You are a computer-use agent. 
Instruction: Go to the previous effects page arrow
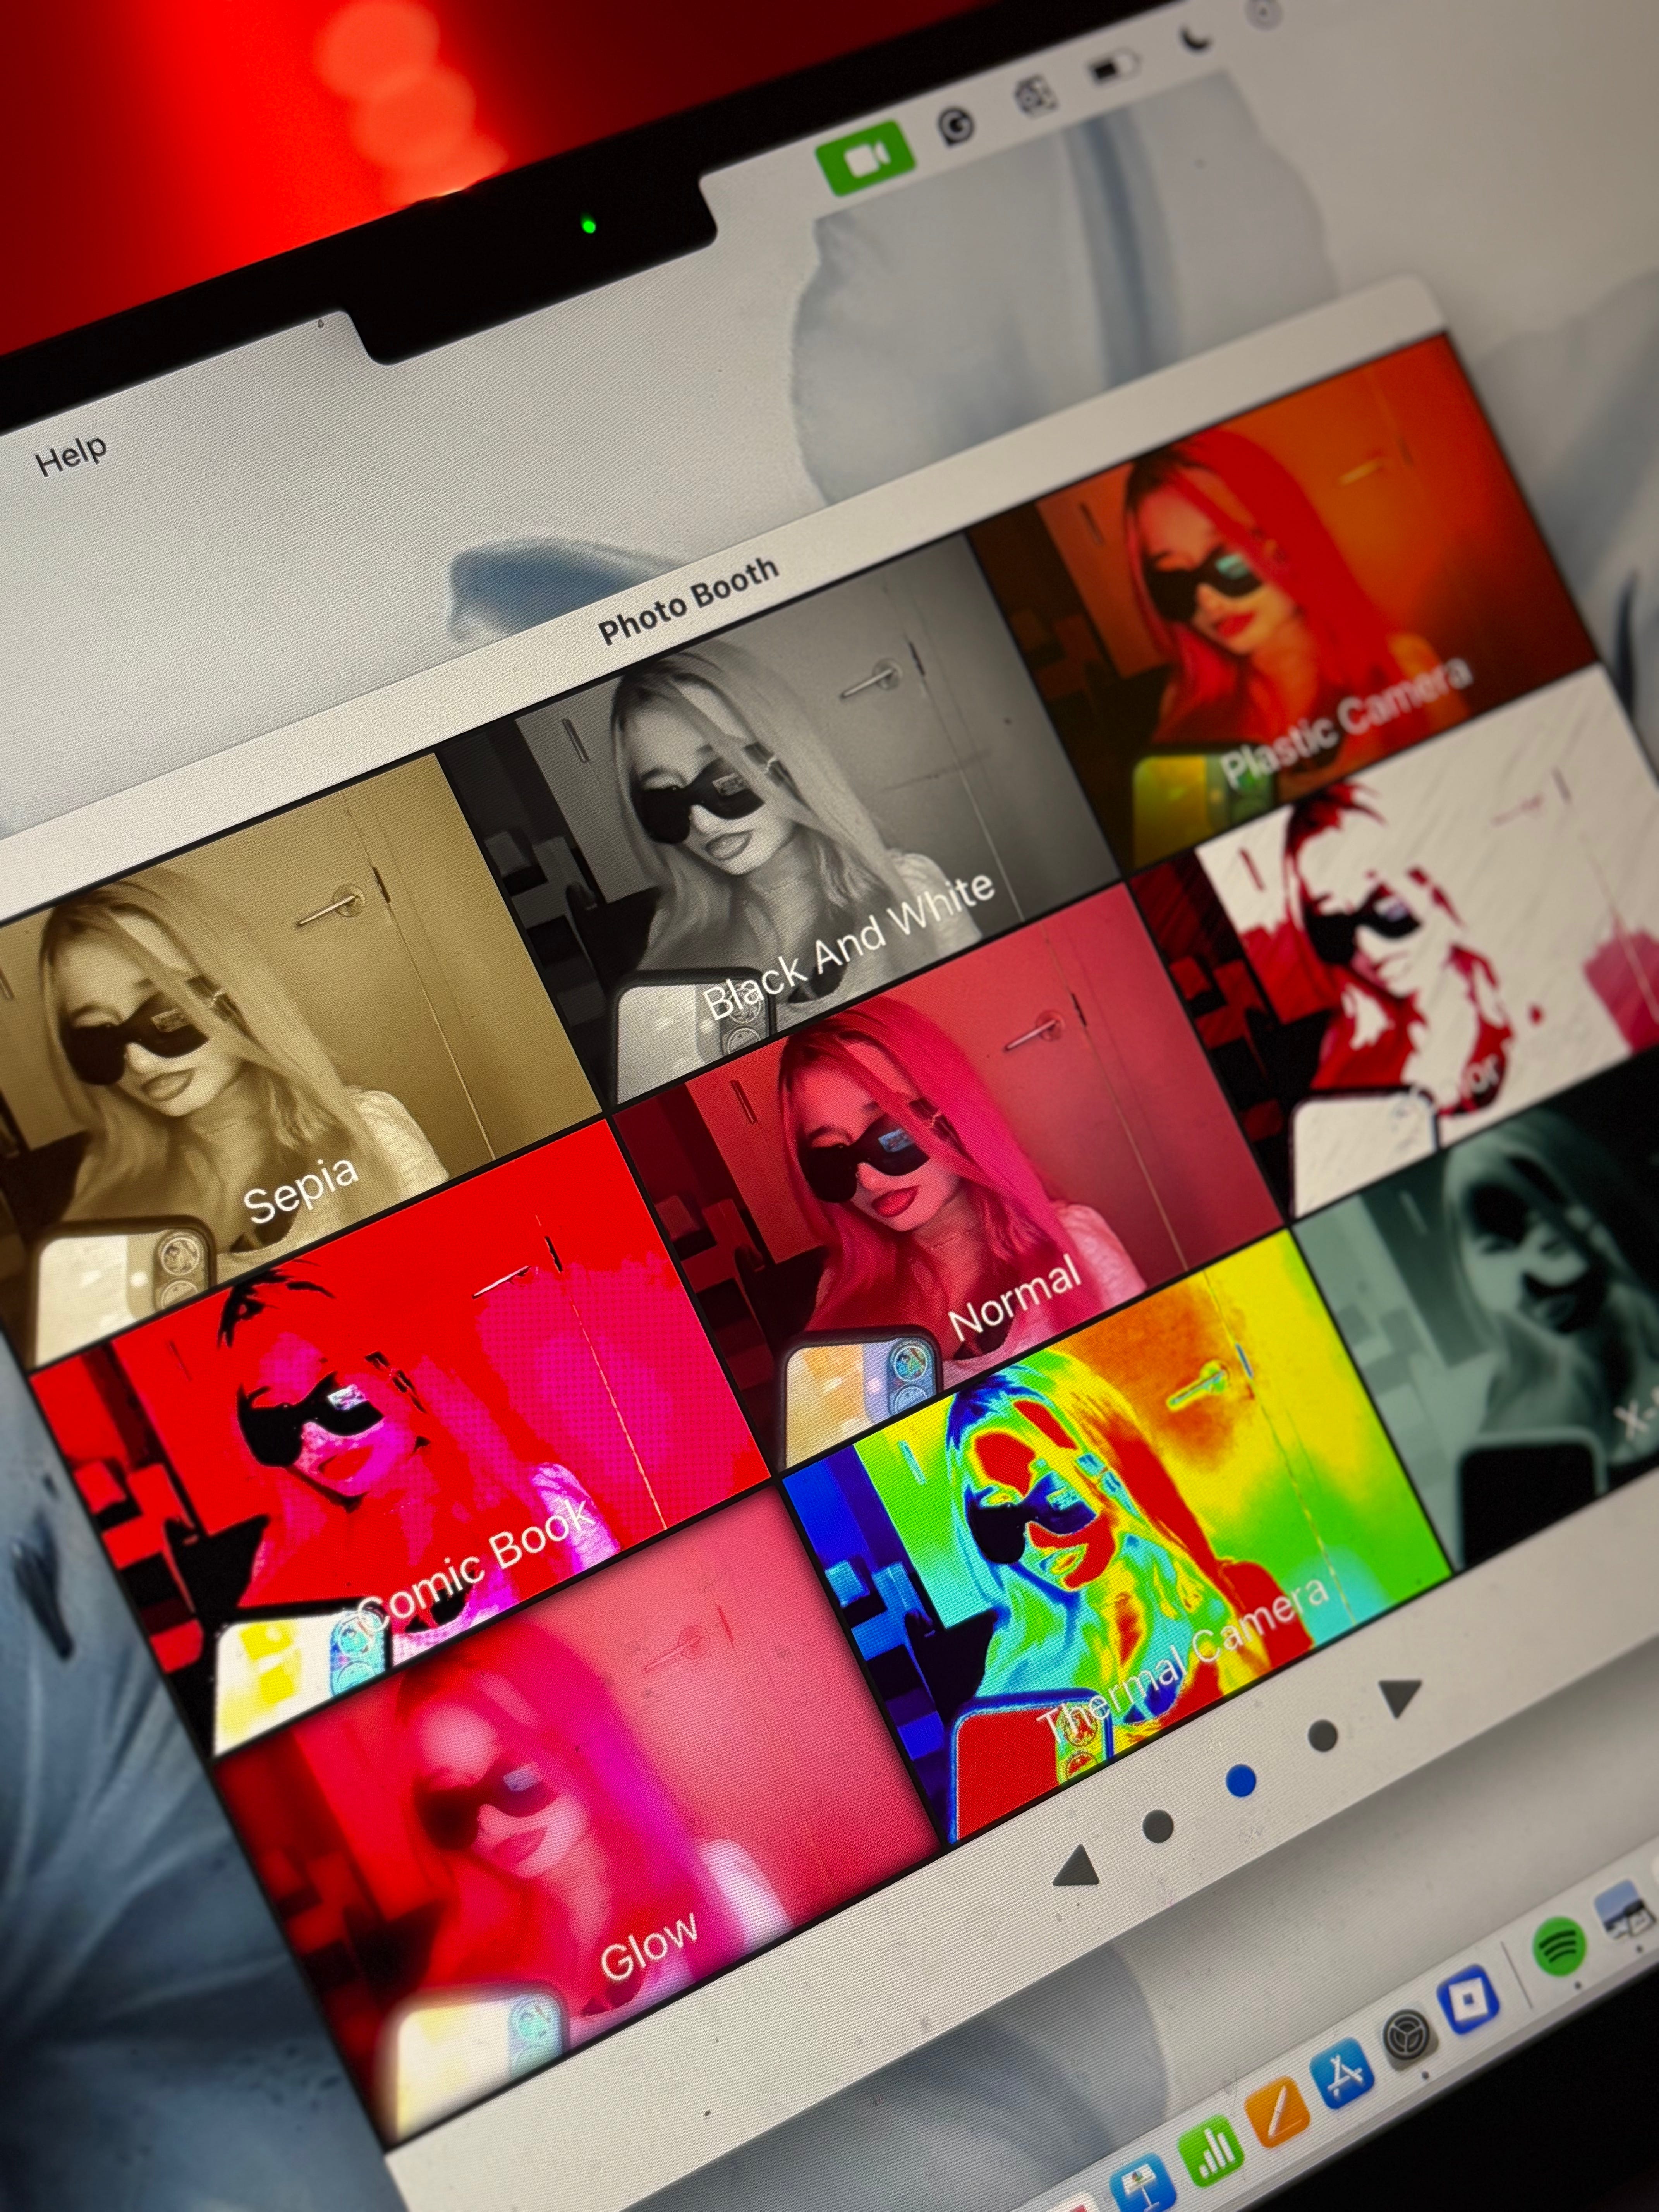pyautogui.click(x=1077, y=1866)
